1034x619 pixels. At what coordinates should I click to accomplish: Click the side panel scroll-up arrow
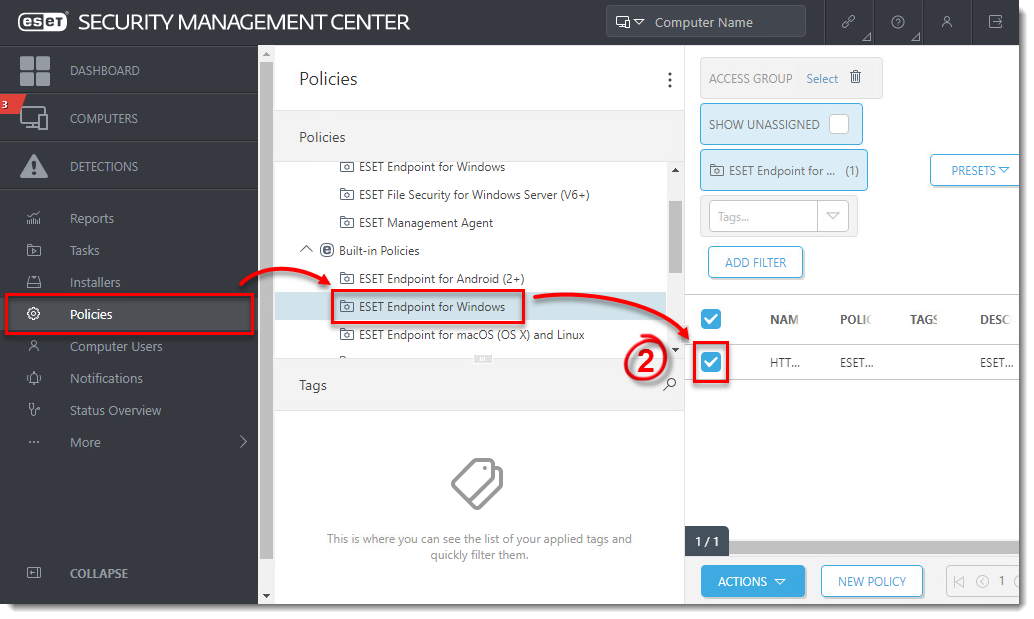click(266, 54)
